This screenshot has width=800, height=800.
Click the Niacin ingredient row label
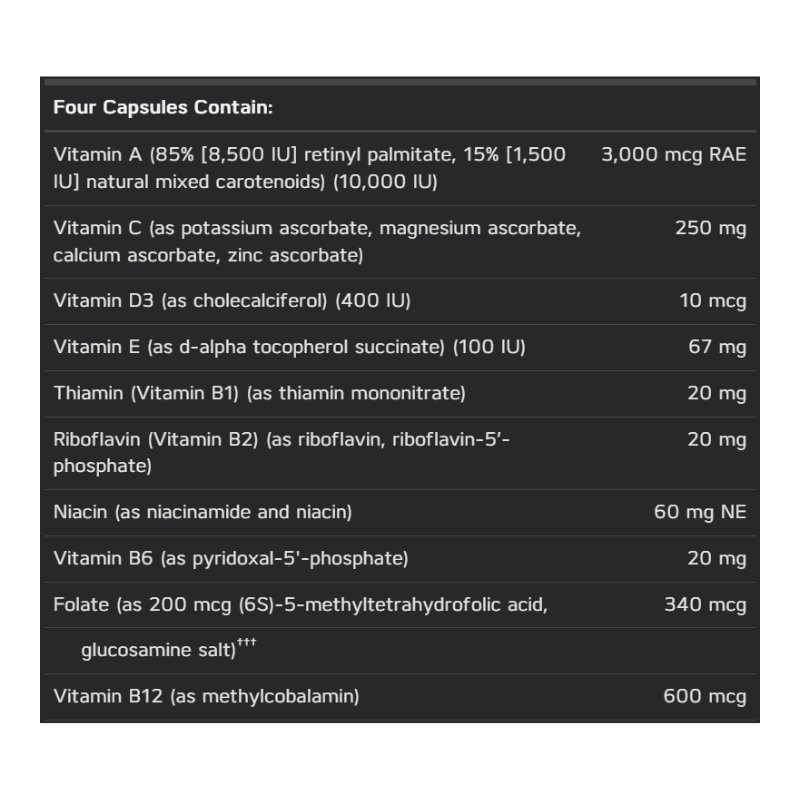202,512
